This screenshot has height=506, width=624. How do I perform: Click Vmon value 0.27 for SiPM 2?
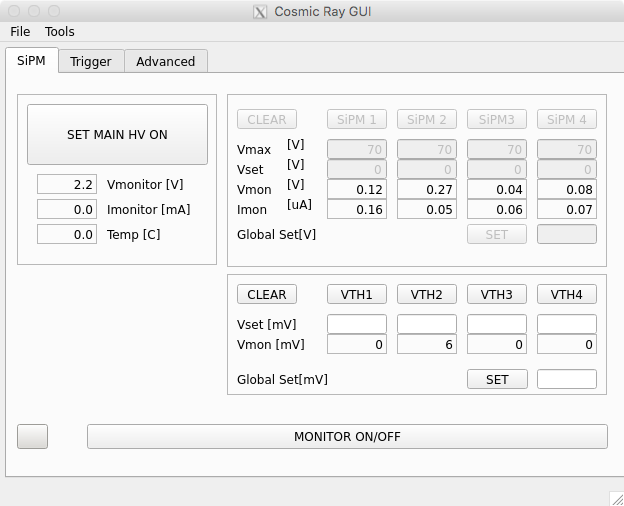(x=427, y=190)
